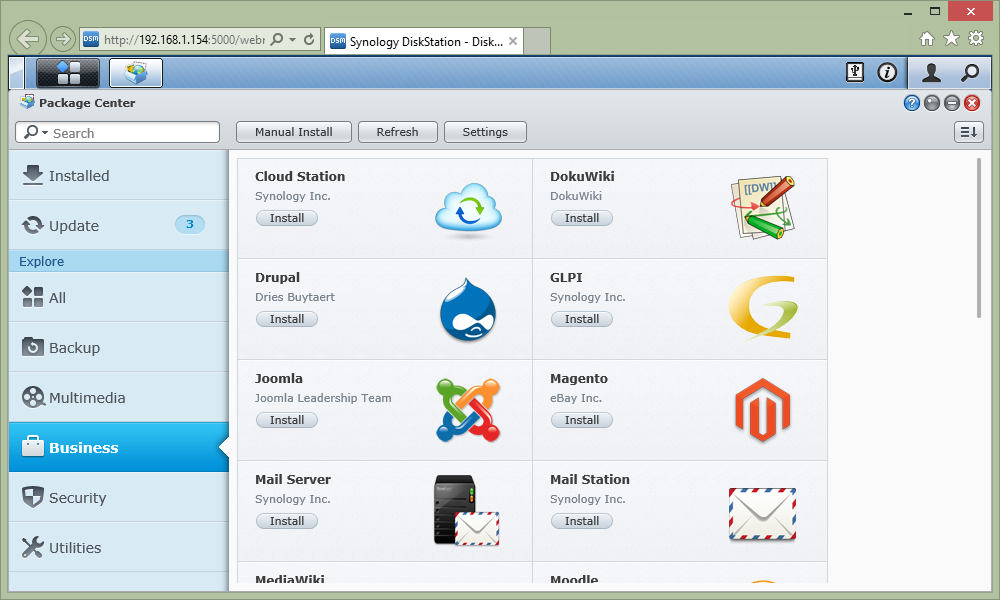Go back with browser back arrow
The image size is (1000, 600).
tap(27, 40)
